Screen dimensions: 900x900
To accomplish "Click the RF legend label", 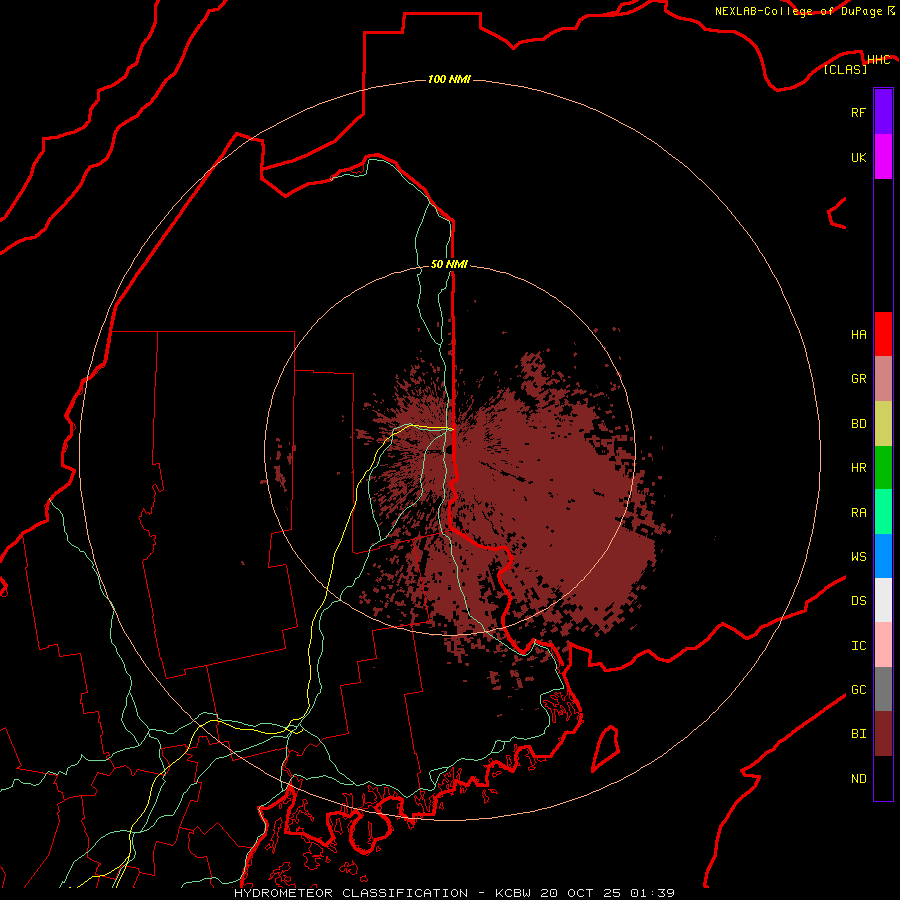I will [858, 112].
